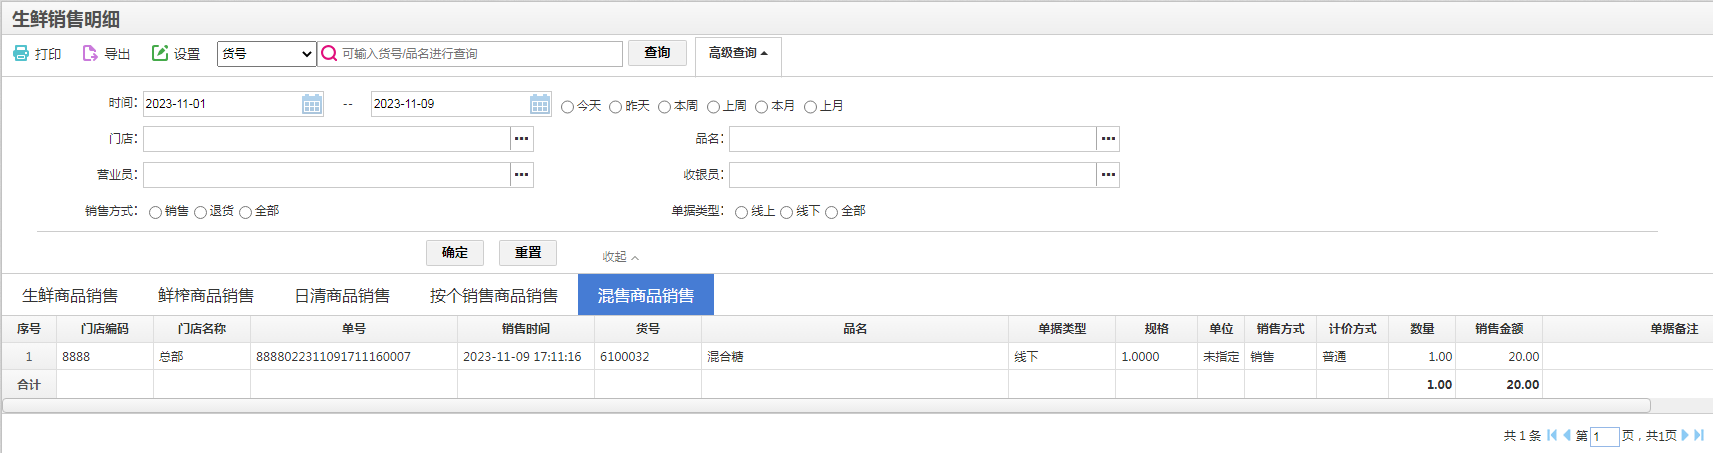The width and height of the screenshot is (1713, 453).
Task: Click the 营业员 input field
Action: [x=327, y=175]
